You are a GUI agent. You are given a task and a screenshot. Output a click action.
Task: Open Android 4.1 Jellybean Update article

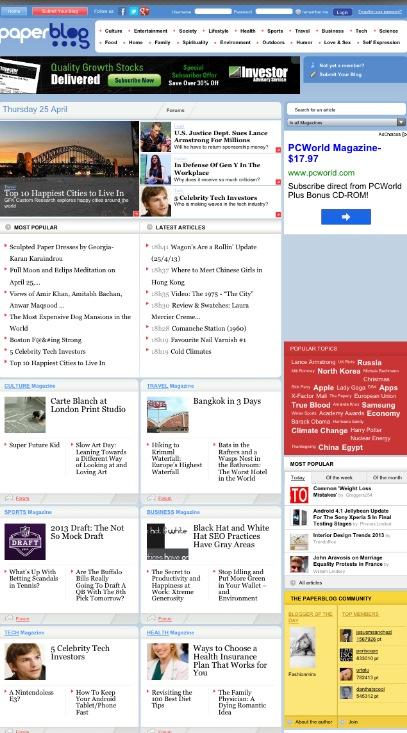pyautogui.click(x=352, y=517)
